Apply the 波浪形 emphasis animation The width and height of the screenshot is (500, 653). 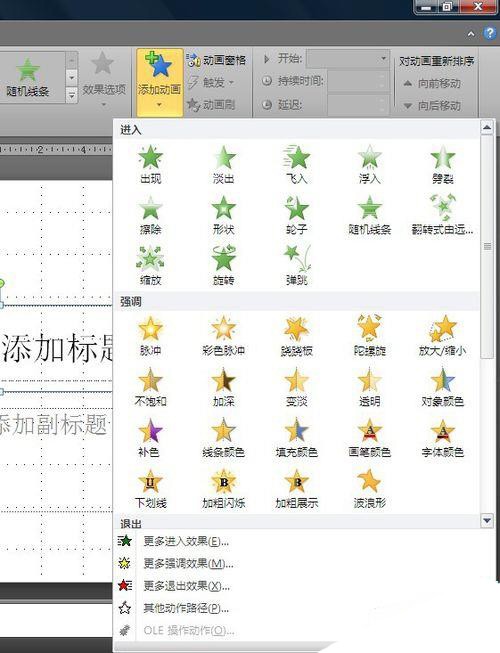(x=369, y=488)
